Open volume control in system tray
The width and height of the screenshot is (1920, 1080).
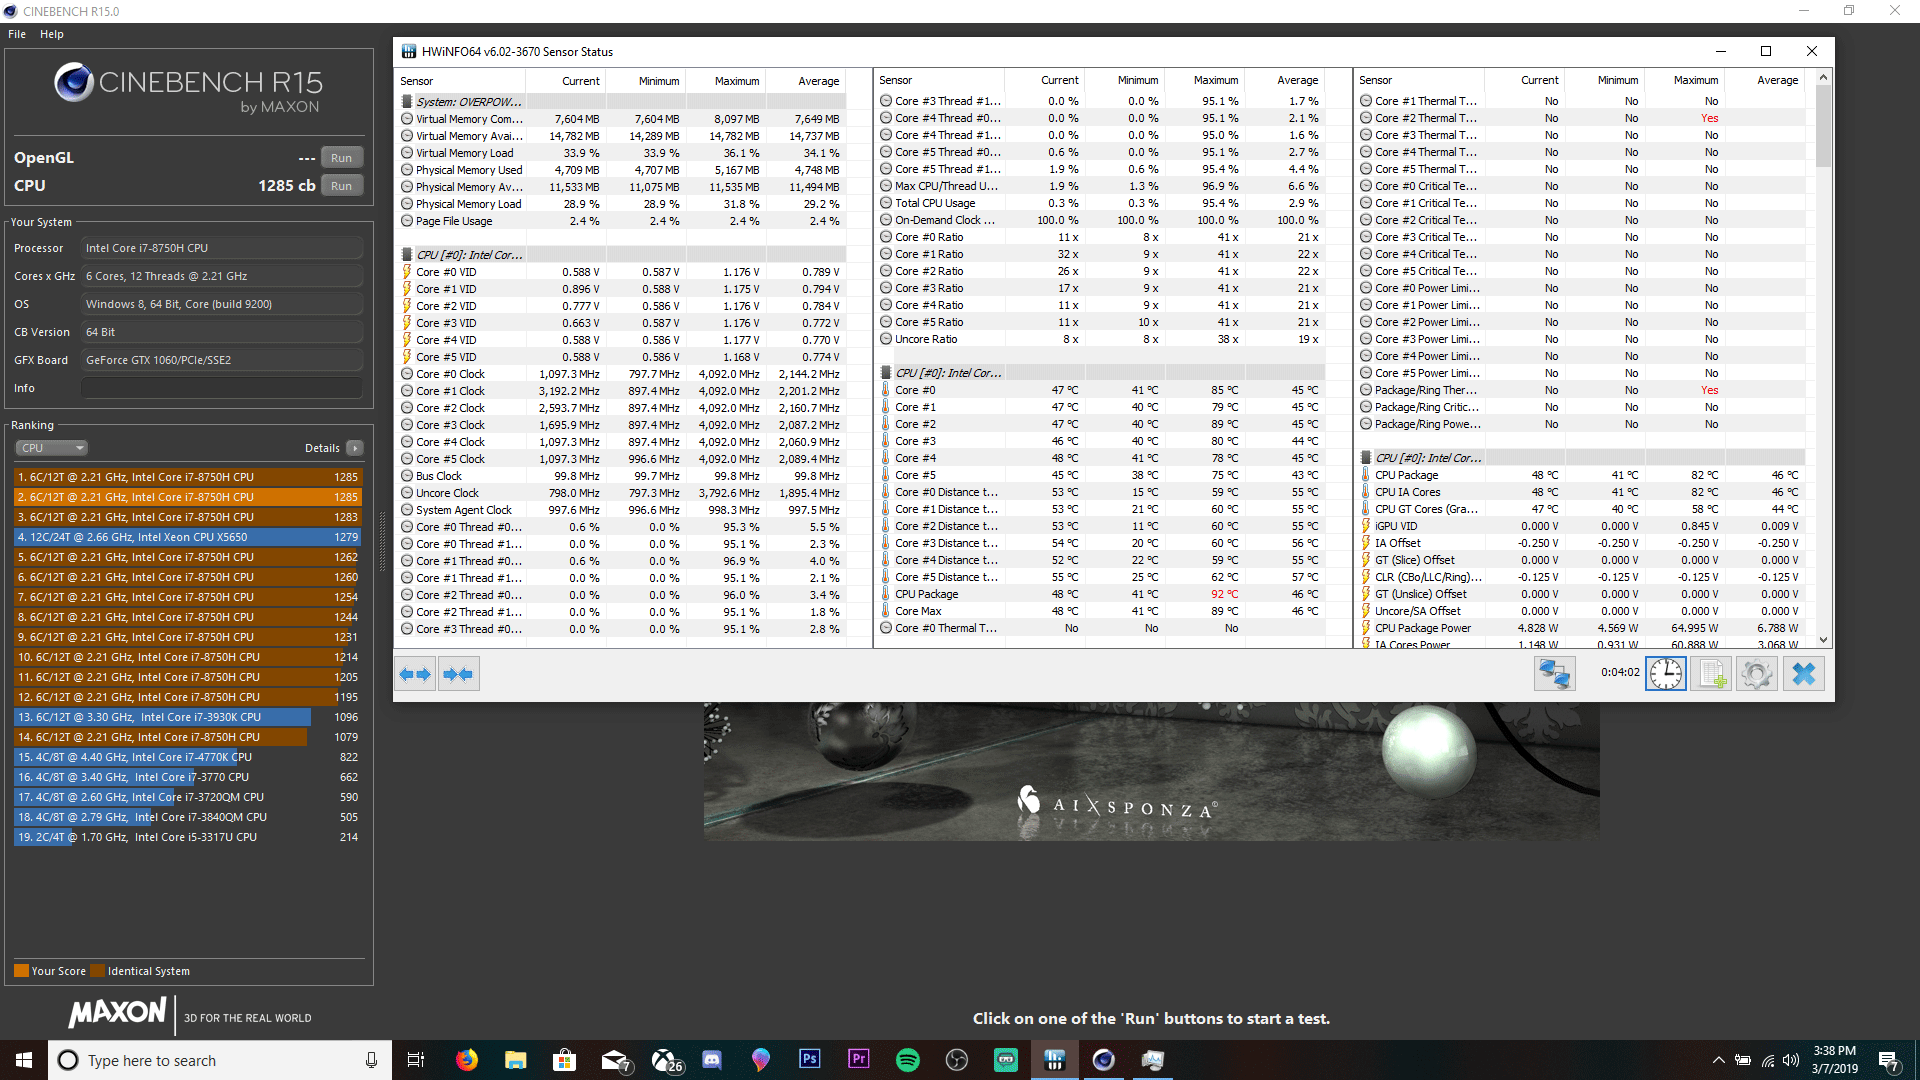tap(1791, 1060)
